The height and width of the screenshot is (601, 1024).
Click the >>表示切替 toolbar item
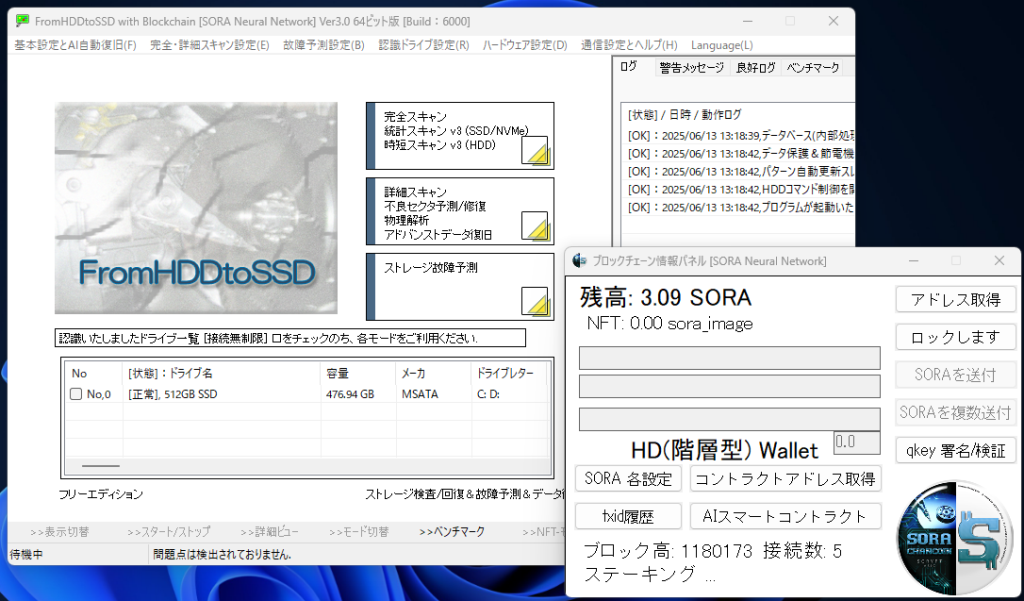(x=59, y=532)
